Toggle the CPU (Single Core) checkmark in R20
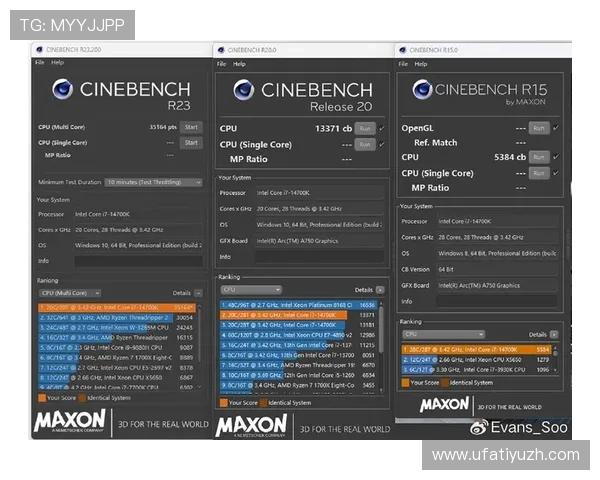Viewport: 600px width, 480px height. click(x=382, y=144)
